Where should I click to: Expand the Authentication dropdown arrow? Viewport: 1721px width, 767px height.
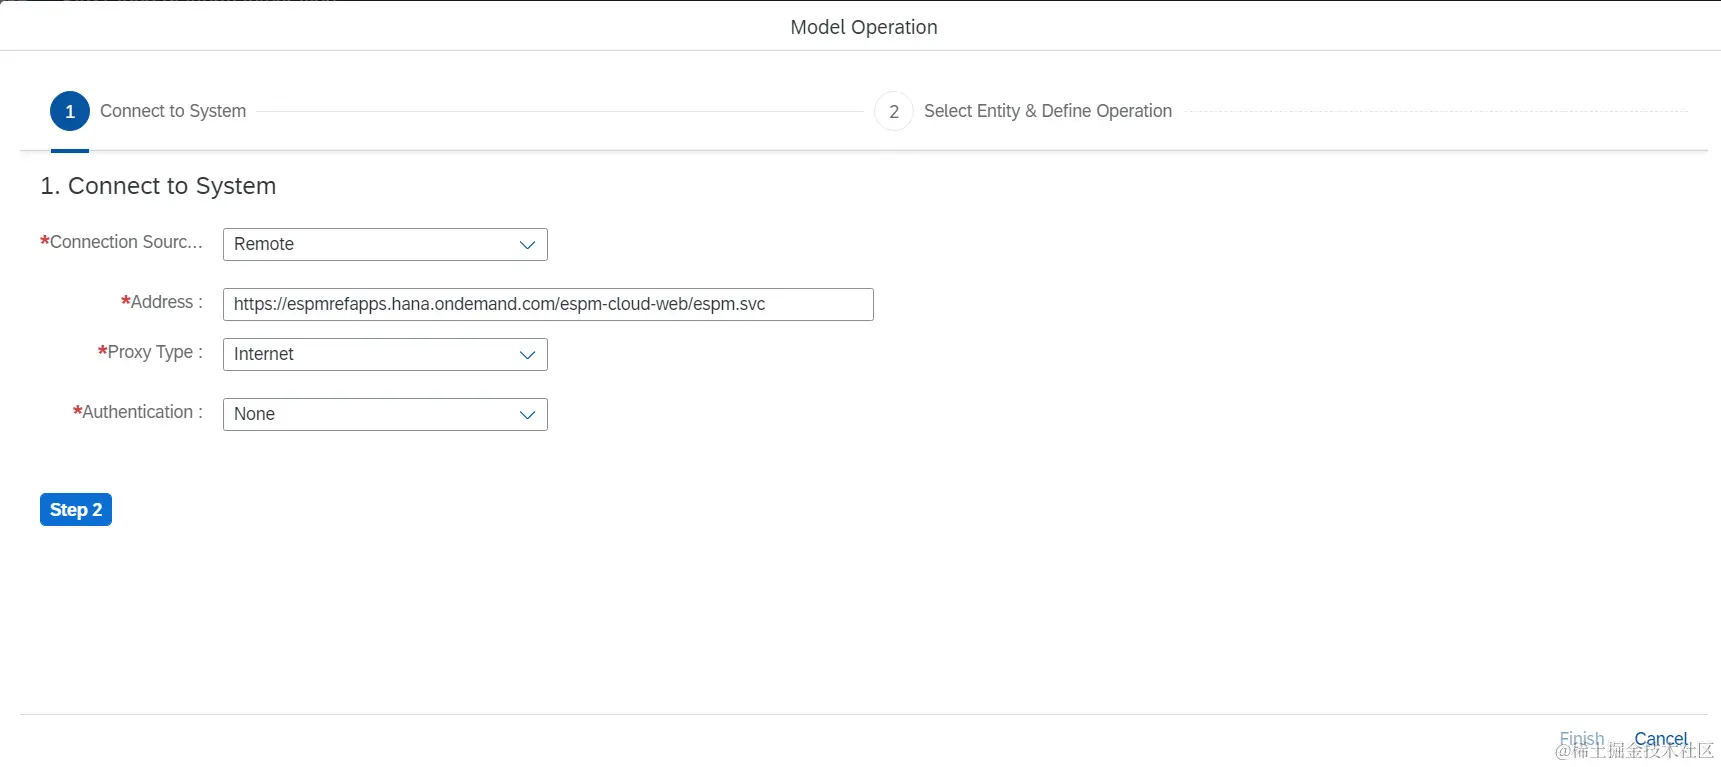pos(527,415)
